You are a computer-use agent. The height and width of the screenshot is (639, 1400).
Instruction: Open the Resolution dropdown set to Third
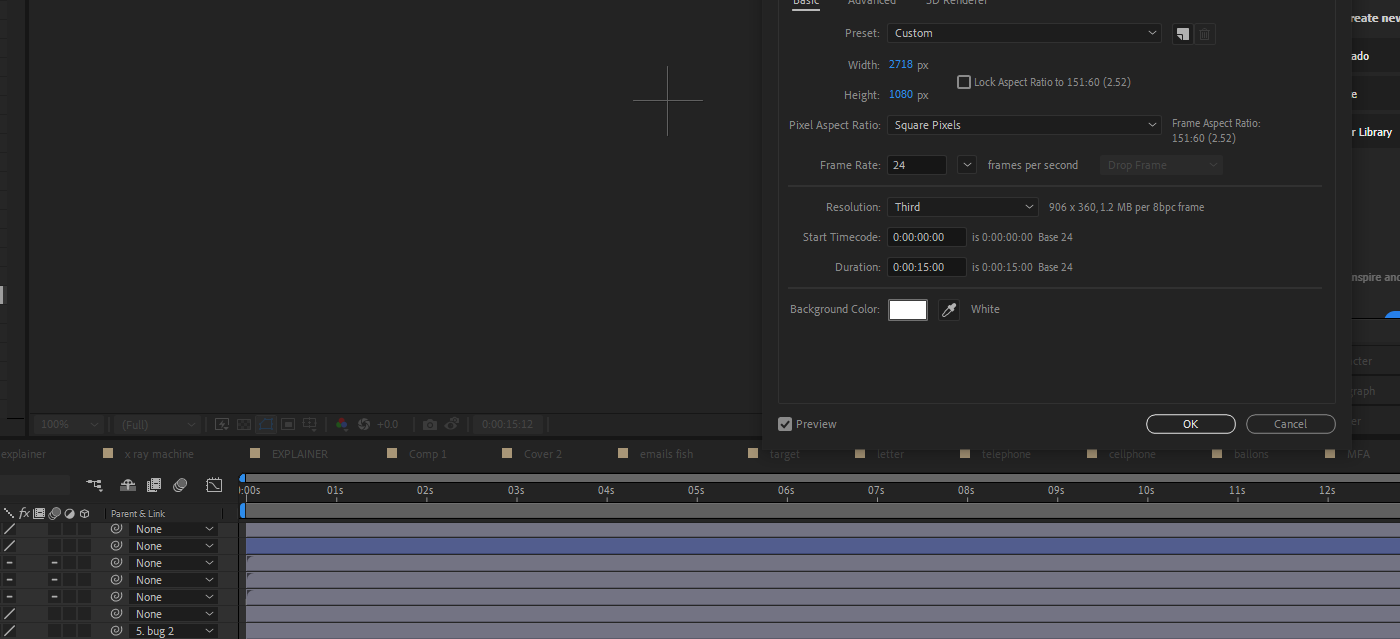[961, 206]
